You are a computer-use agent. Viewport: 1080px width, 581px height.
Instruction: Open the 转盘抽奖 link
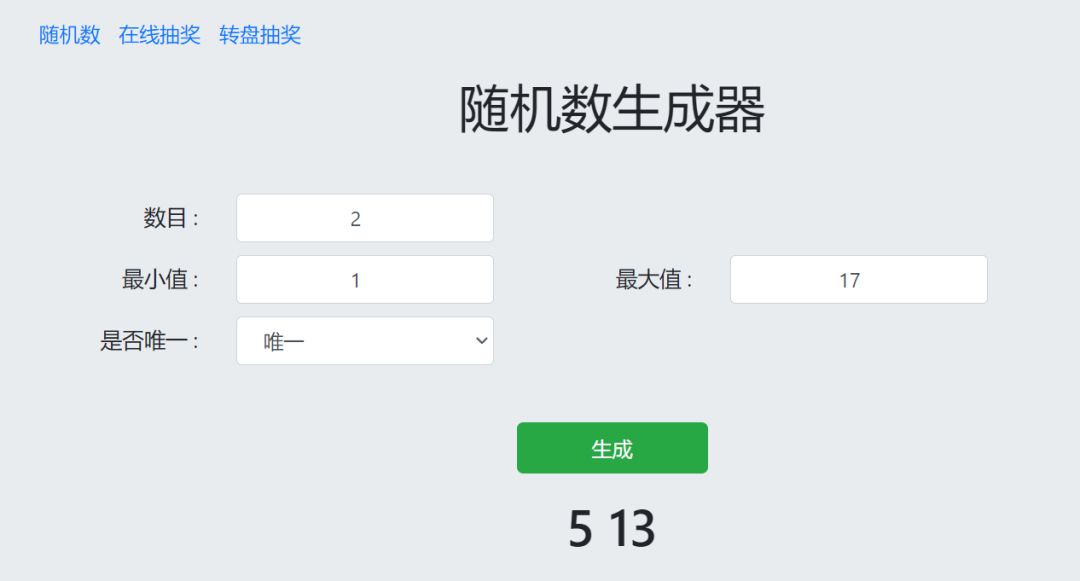pyautogui.click(x=260, y=35)
